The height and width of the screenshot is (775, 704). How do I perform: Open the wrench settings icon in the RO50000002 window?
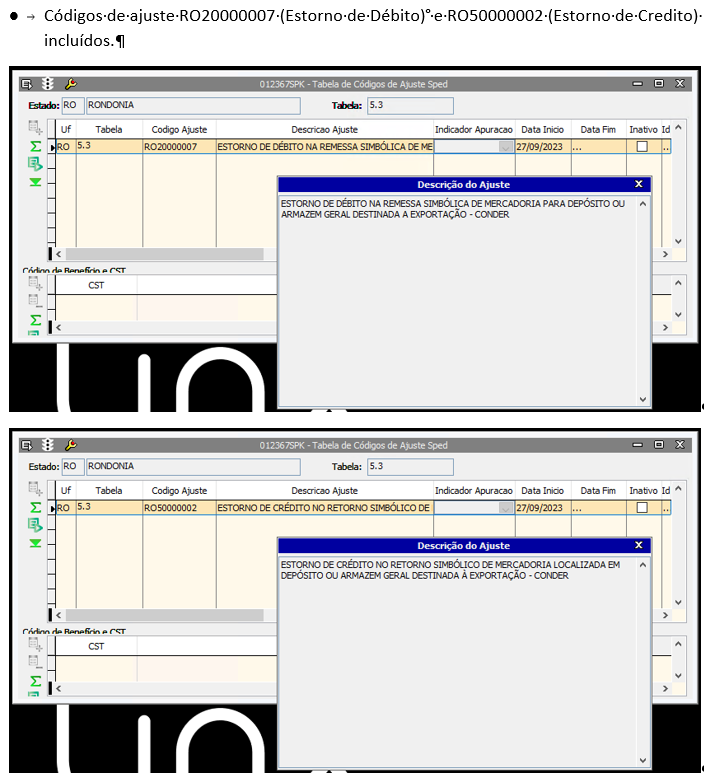(x=71, y=445)
